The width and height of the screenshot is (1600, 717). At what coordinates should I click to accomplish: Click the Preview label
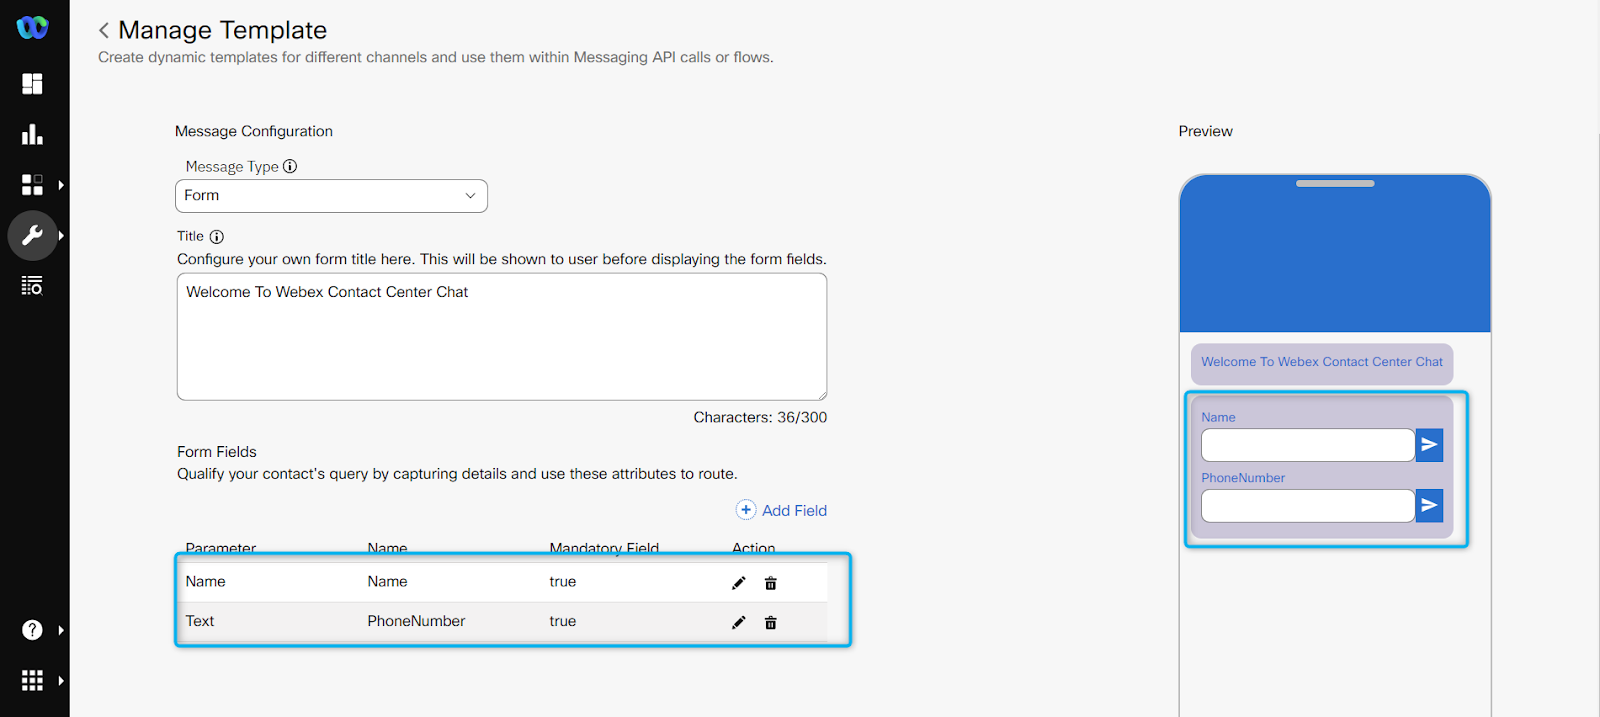coord(1206,131)
